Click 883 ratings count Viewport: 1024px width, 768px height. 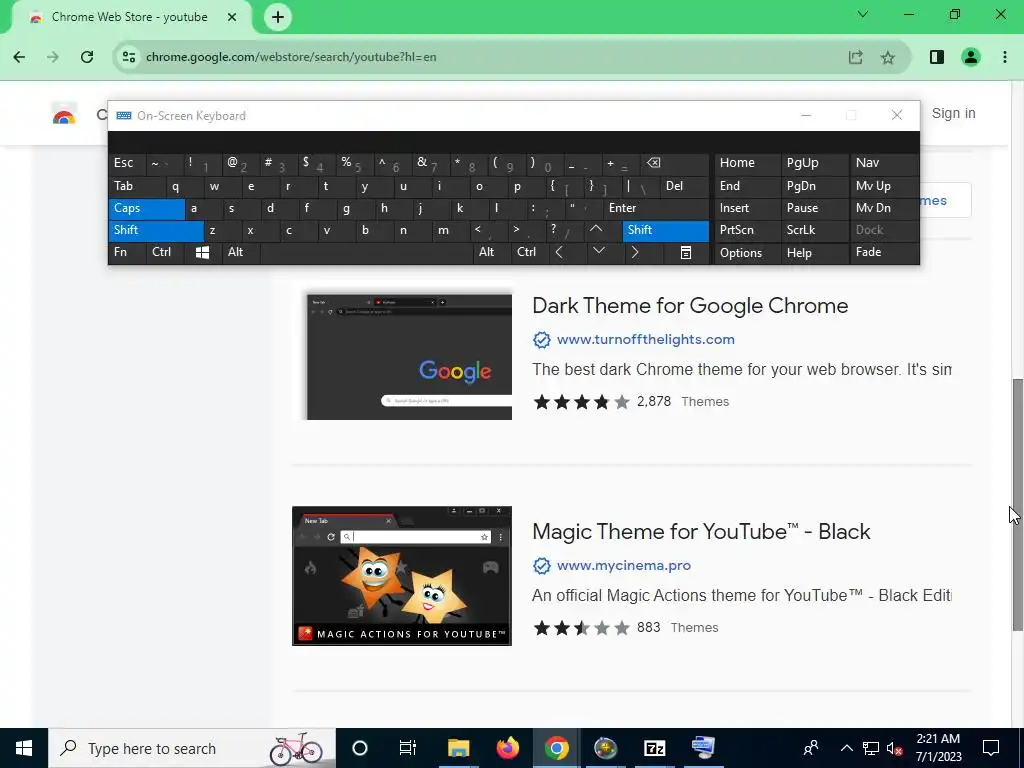(648, 628)
